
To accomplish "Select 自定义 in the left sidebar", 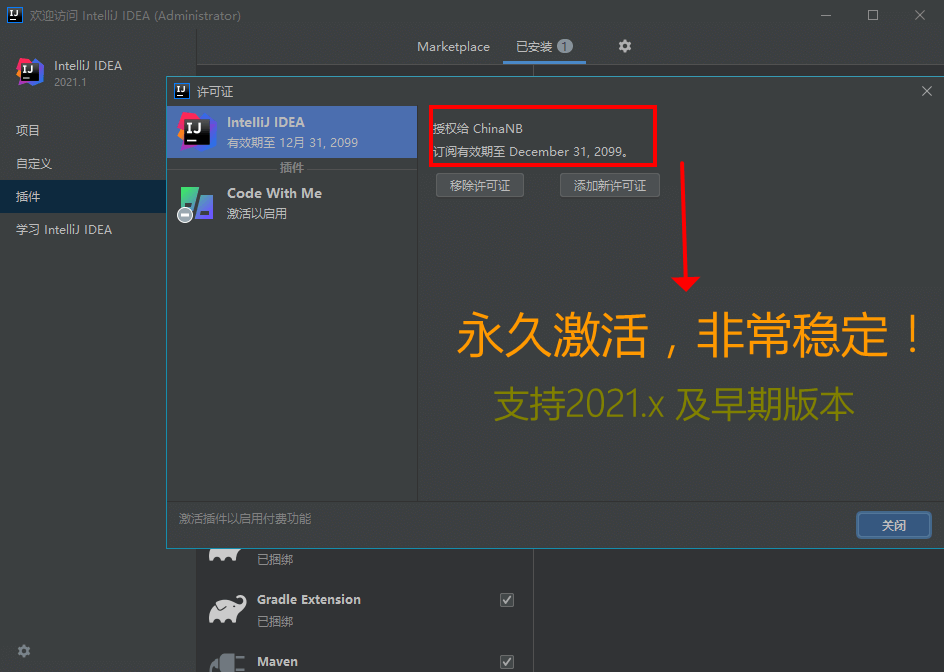I will pos(36,163).
